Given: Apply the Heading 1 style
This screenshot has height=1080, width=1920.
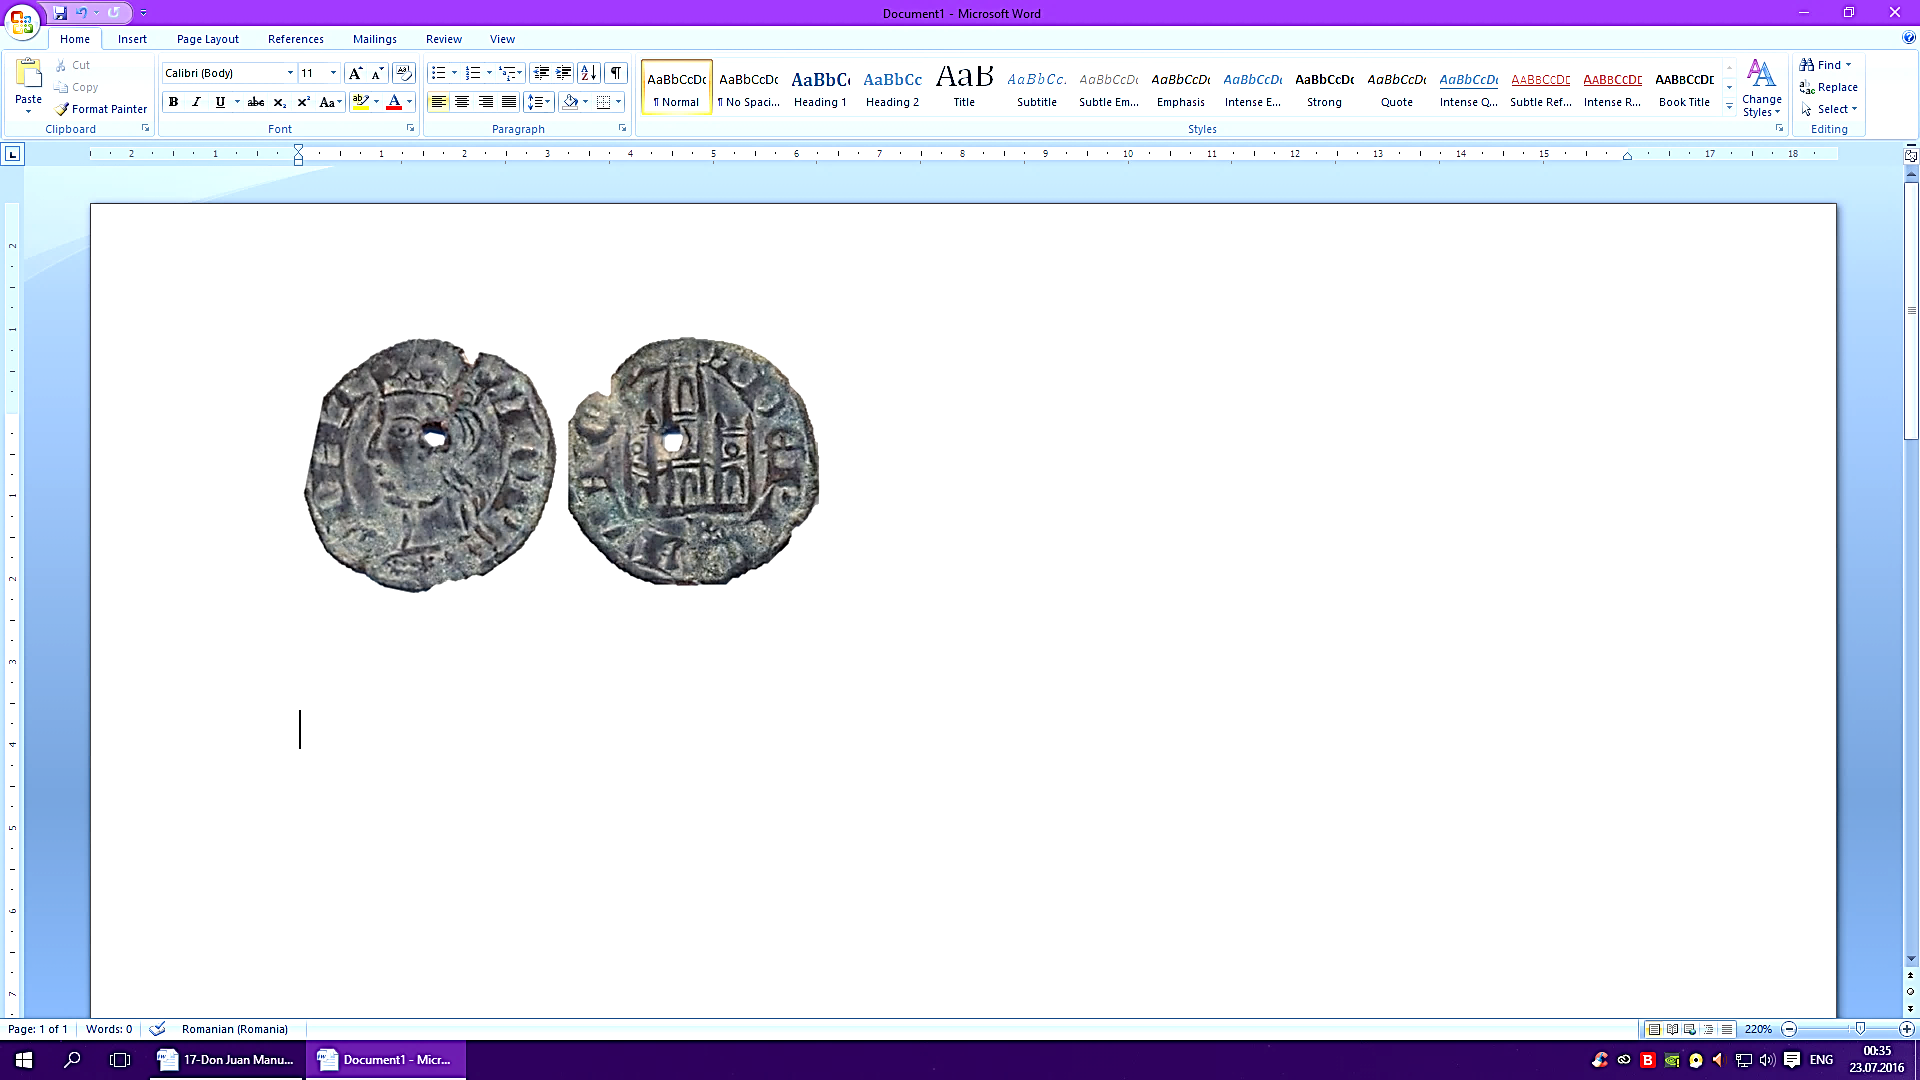Looking at the screenshot, I should click(820, 87).
